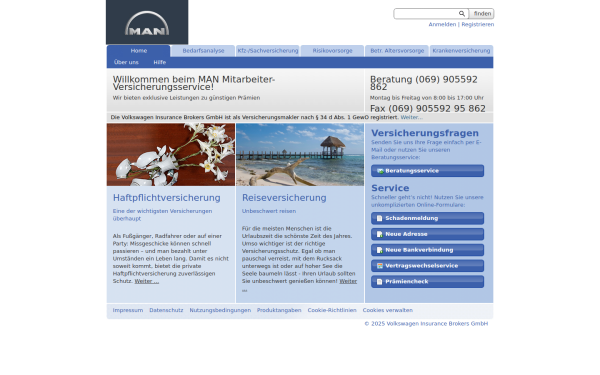Click the Vertragswechselservice icon
The height and width of the screenshot is (375, 600).
tap(380, 266)
